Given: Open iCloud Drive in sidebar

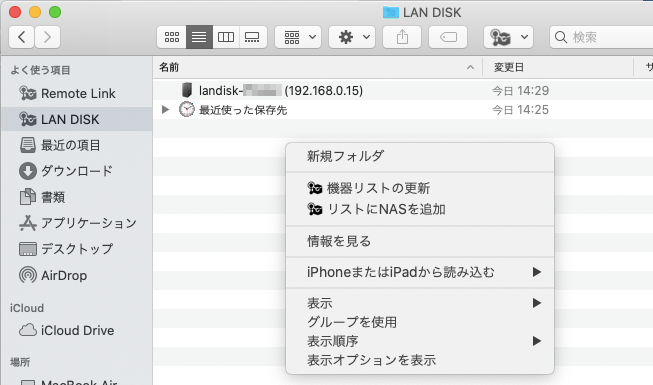Looking at the screenshot, I should [77, 330].
